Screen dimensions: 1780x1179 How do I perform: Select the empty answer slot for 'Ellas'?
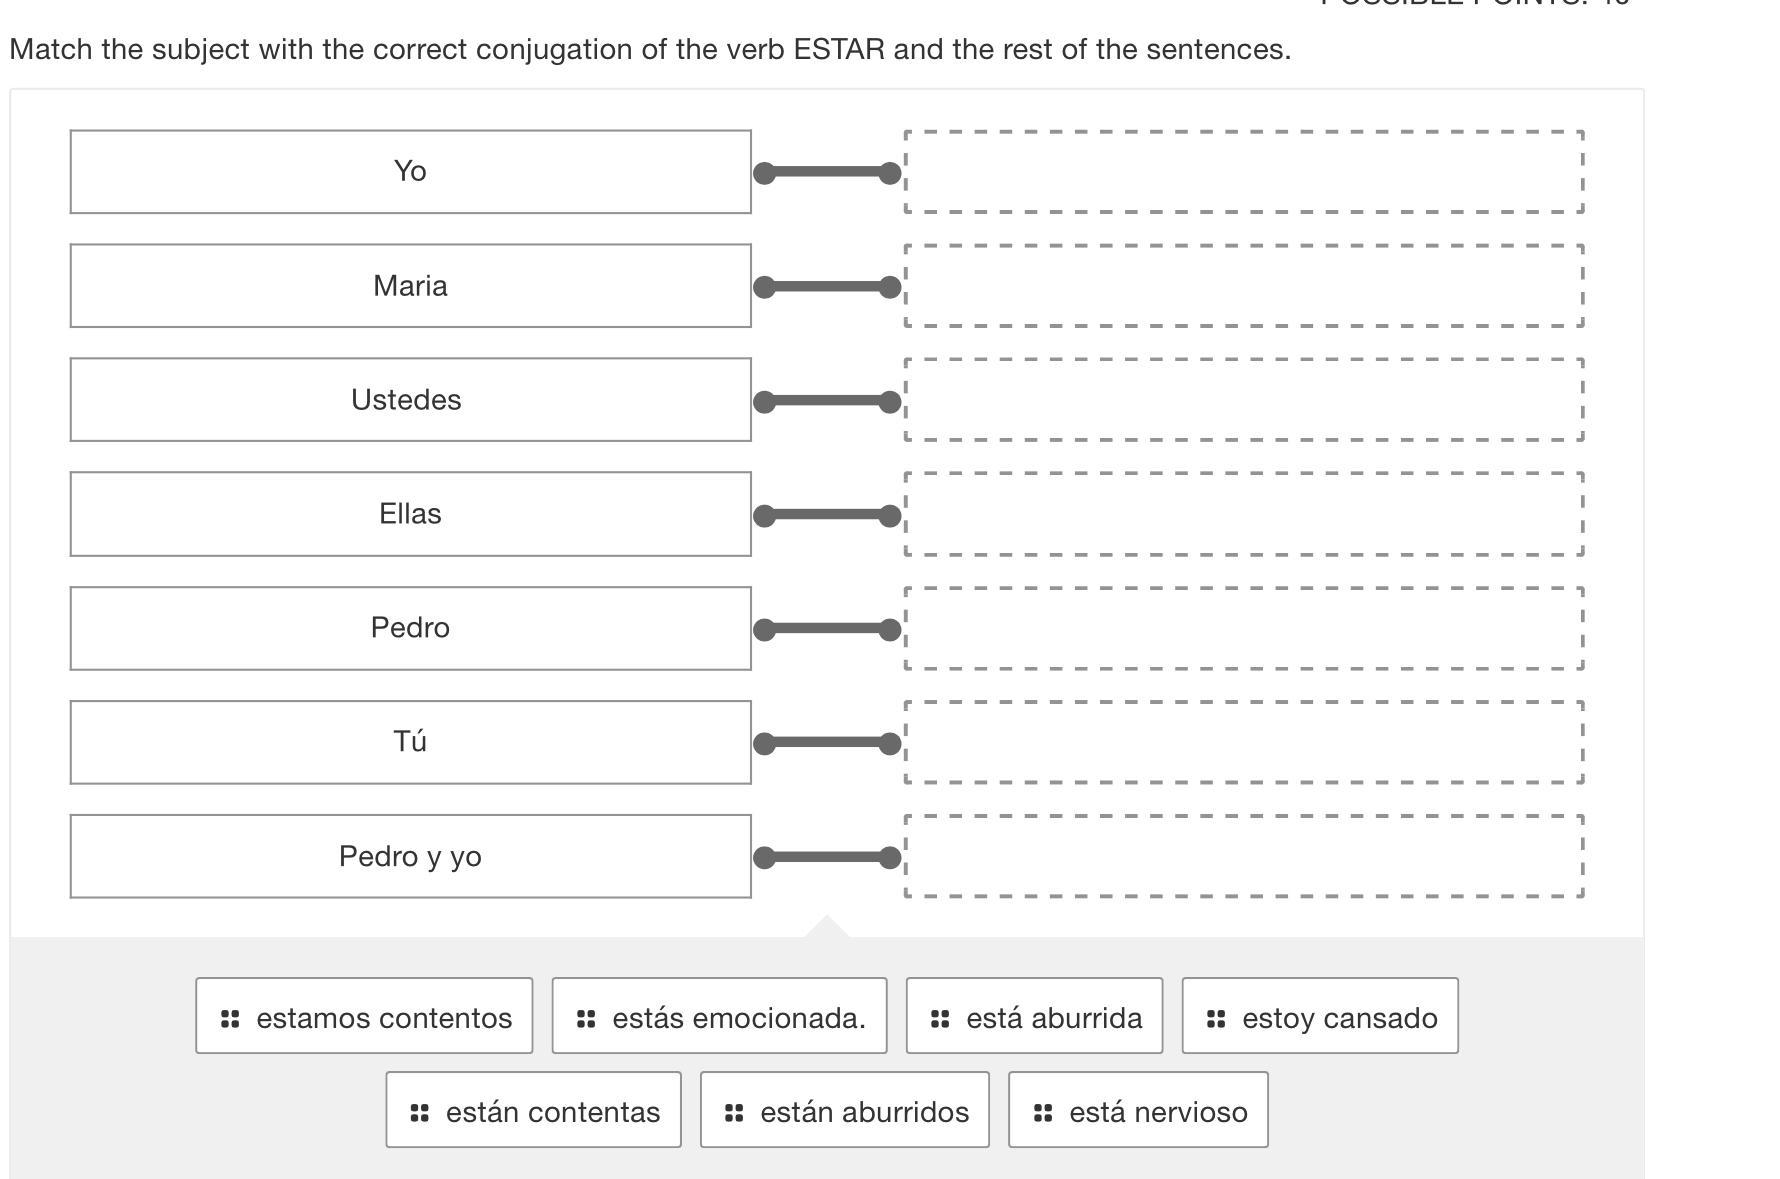(1244, 514)
